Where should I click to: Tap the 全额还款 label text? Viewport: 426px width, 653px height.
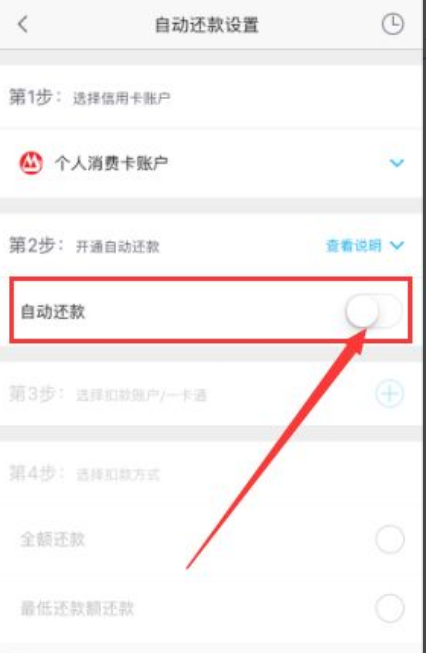[x=53, y=539]
